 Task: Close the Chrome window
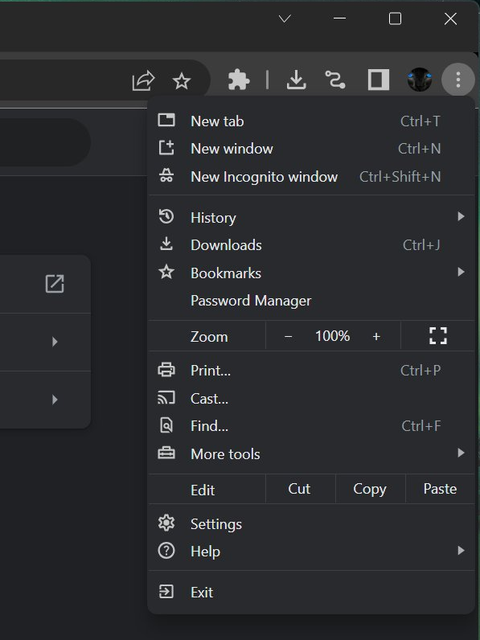451,18
